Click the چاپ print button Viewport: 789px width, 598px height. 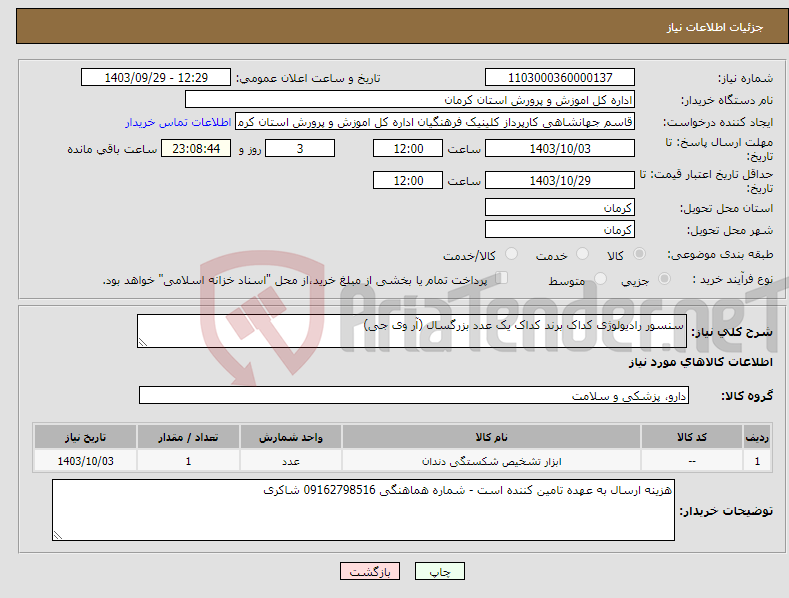click(440, 572)
